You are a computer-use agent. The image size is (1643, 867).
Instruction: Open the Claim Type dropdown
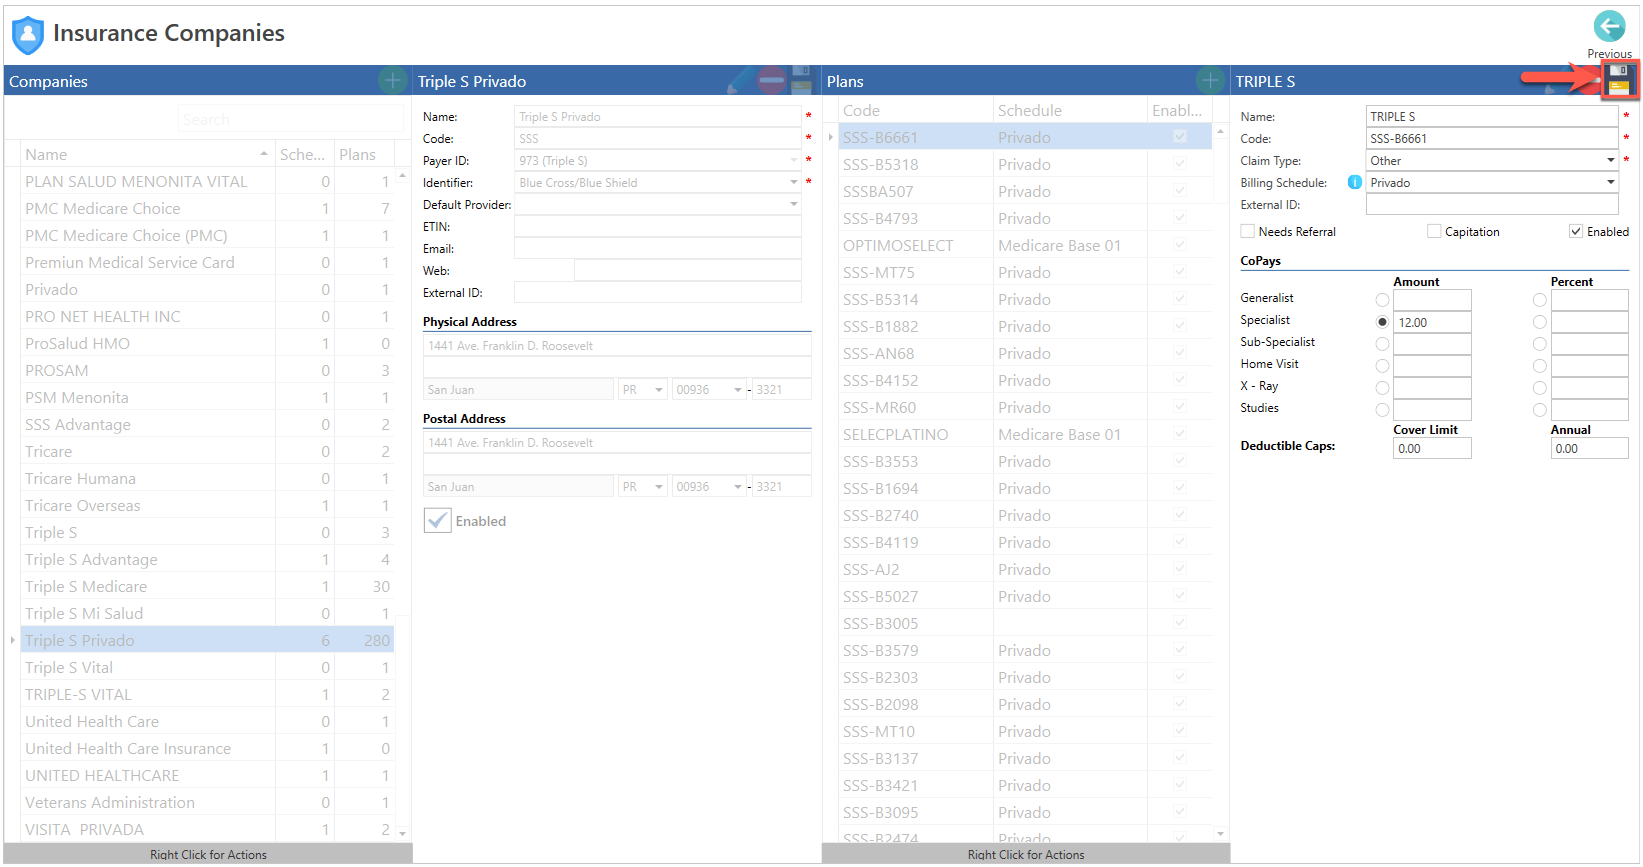(x=1610, y=160)
